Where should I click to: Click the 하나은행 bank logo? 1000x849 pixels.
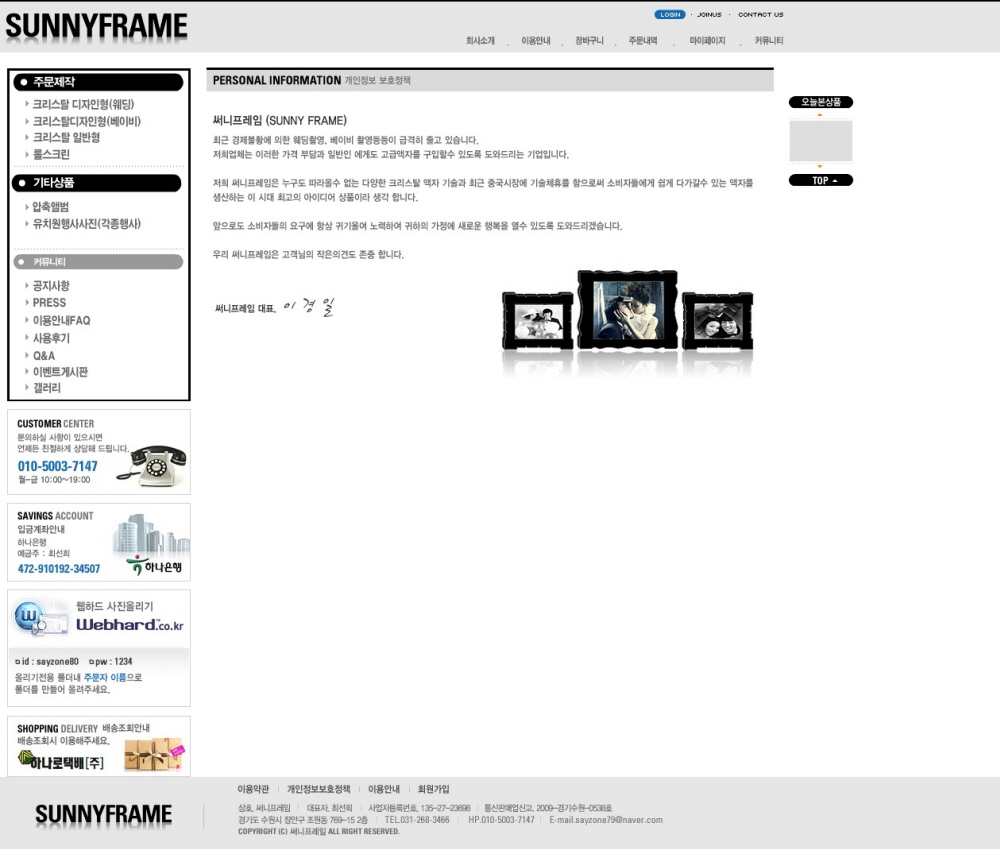tap(156, 566)
